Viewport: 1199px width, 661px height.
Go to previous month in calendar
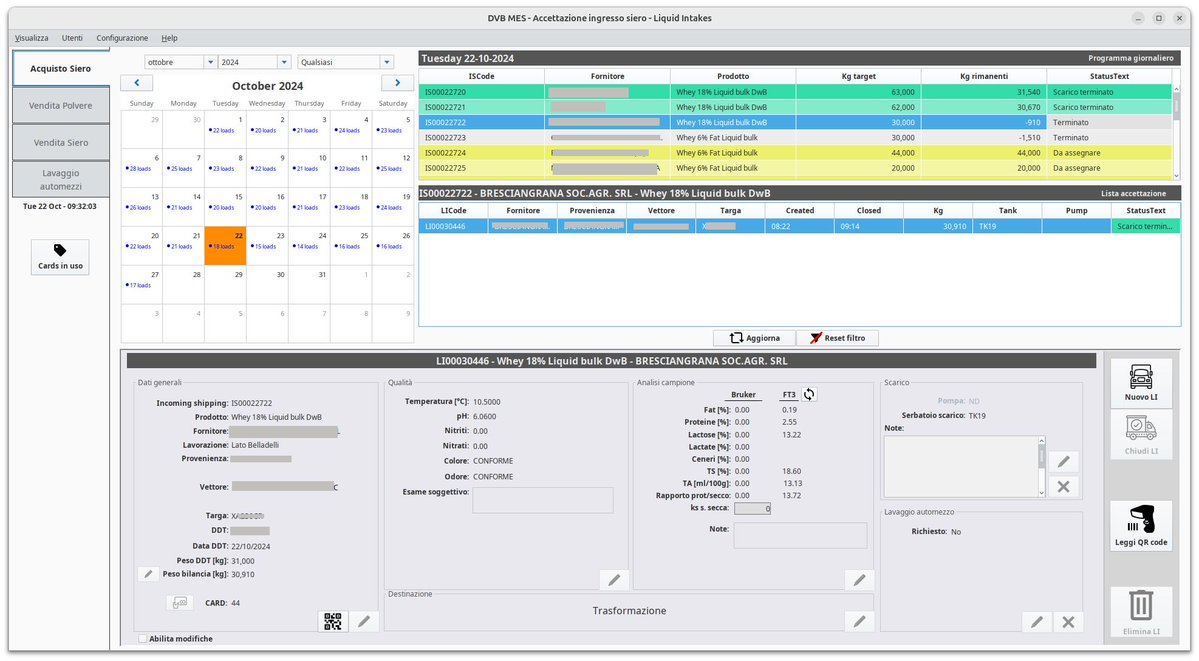coord(137,83)
